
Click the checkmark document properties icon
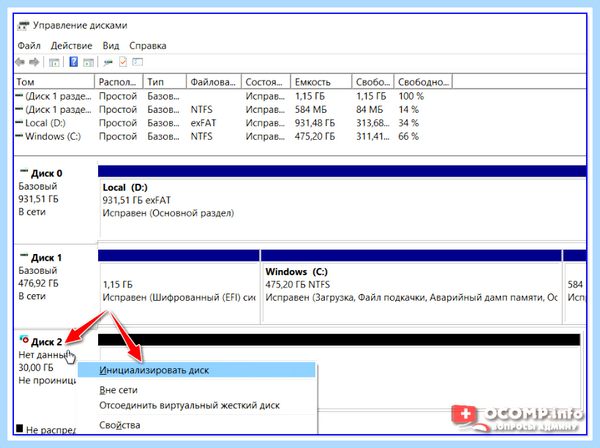pyautogui.click(x=123, y=62)
